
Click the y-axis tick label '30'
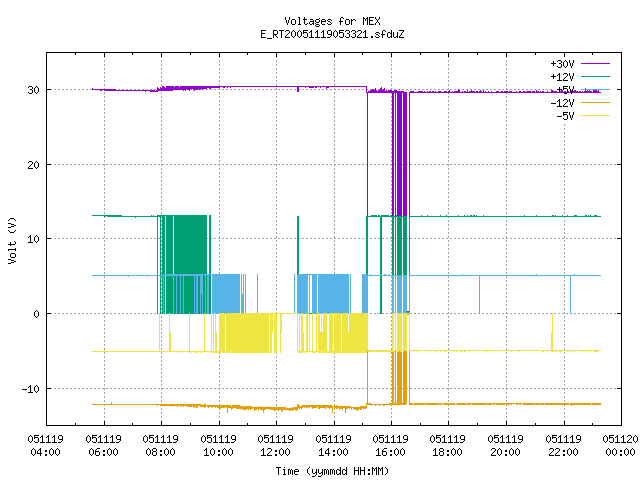pos(33,90)
